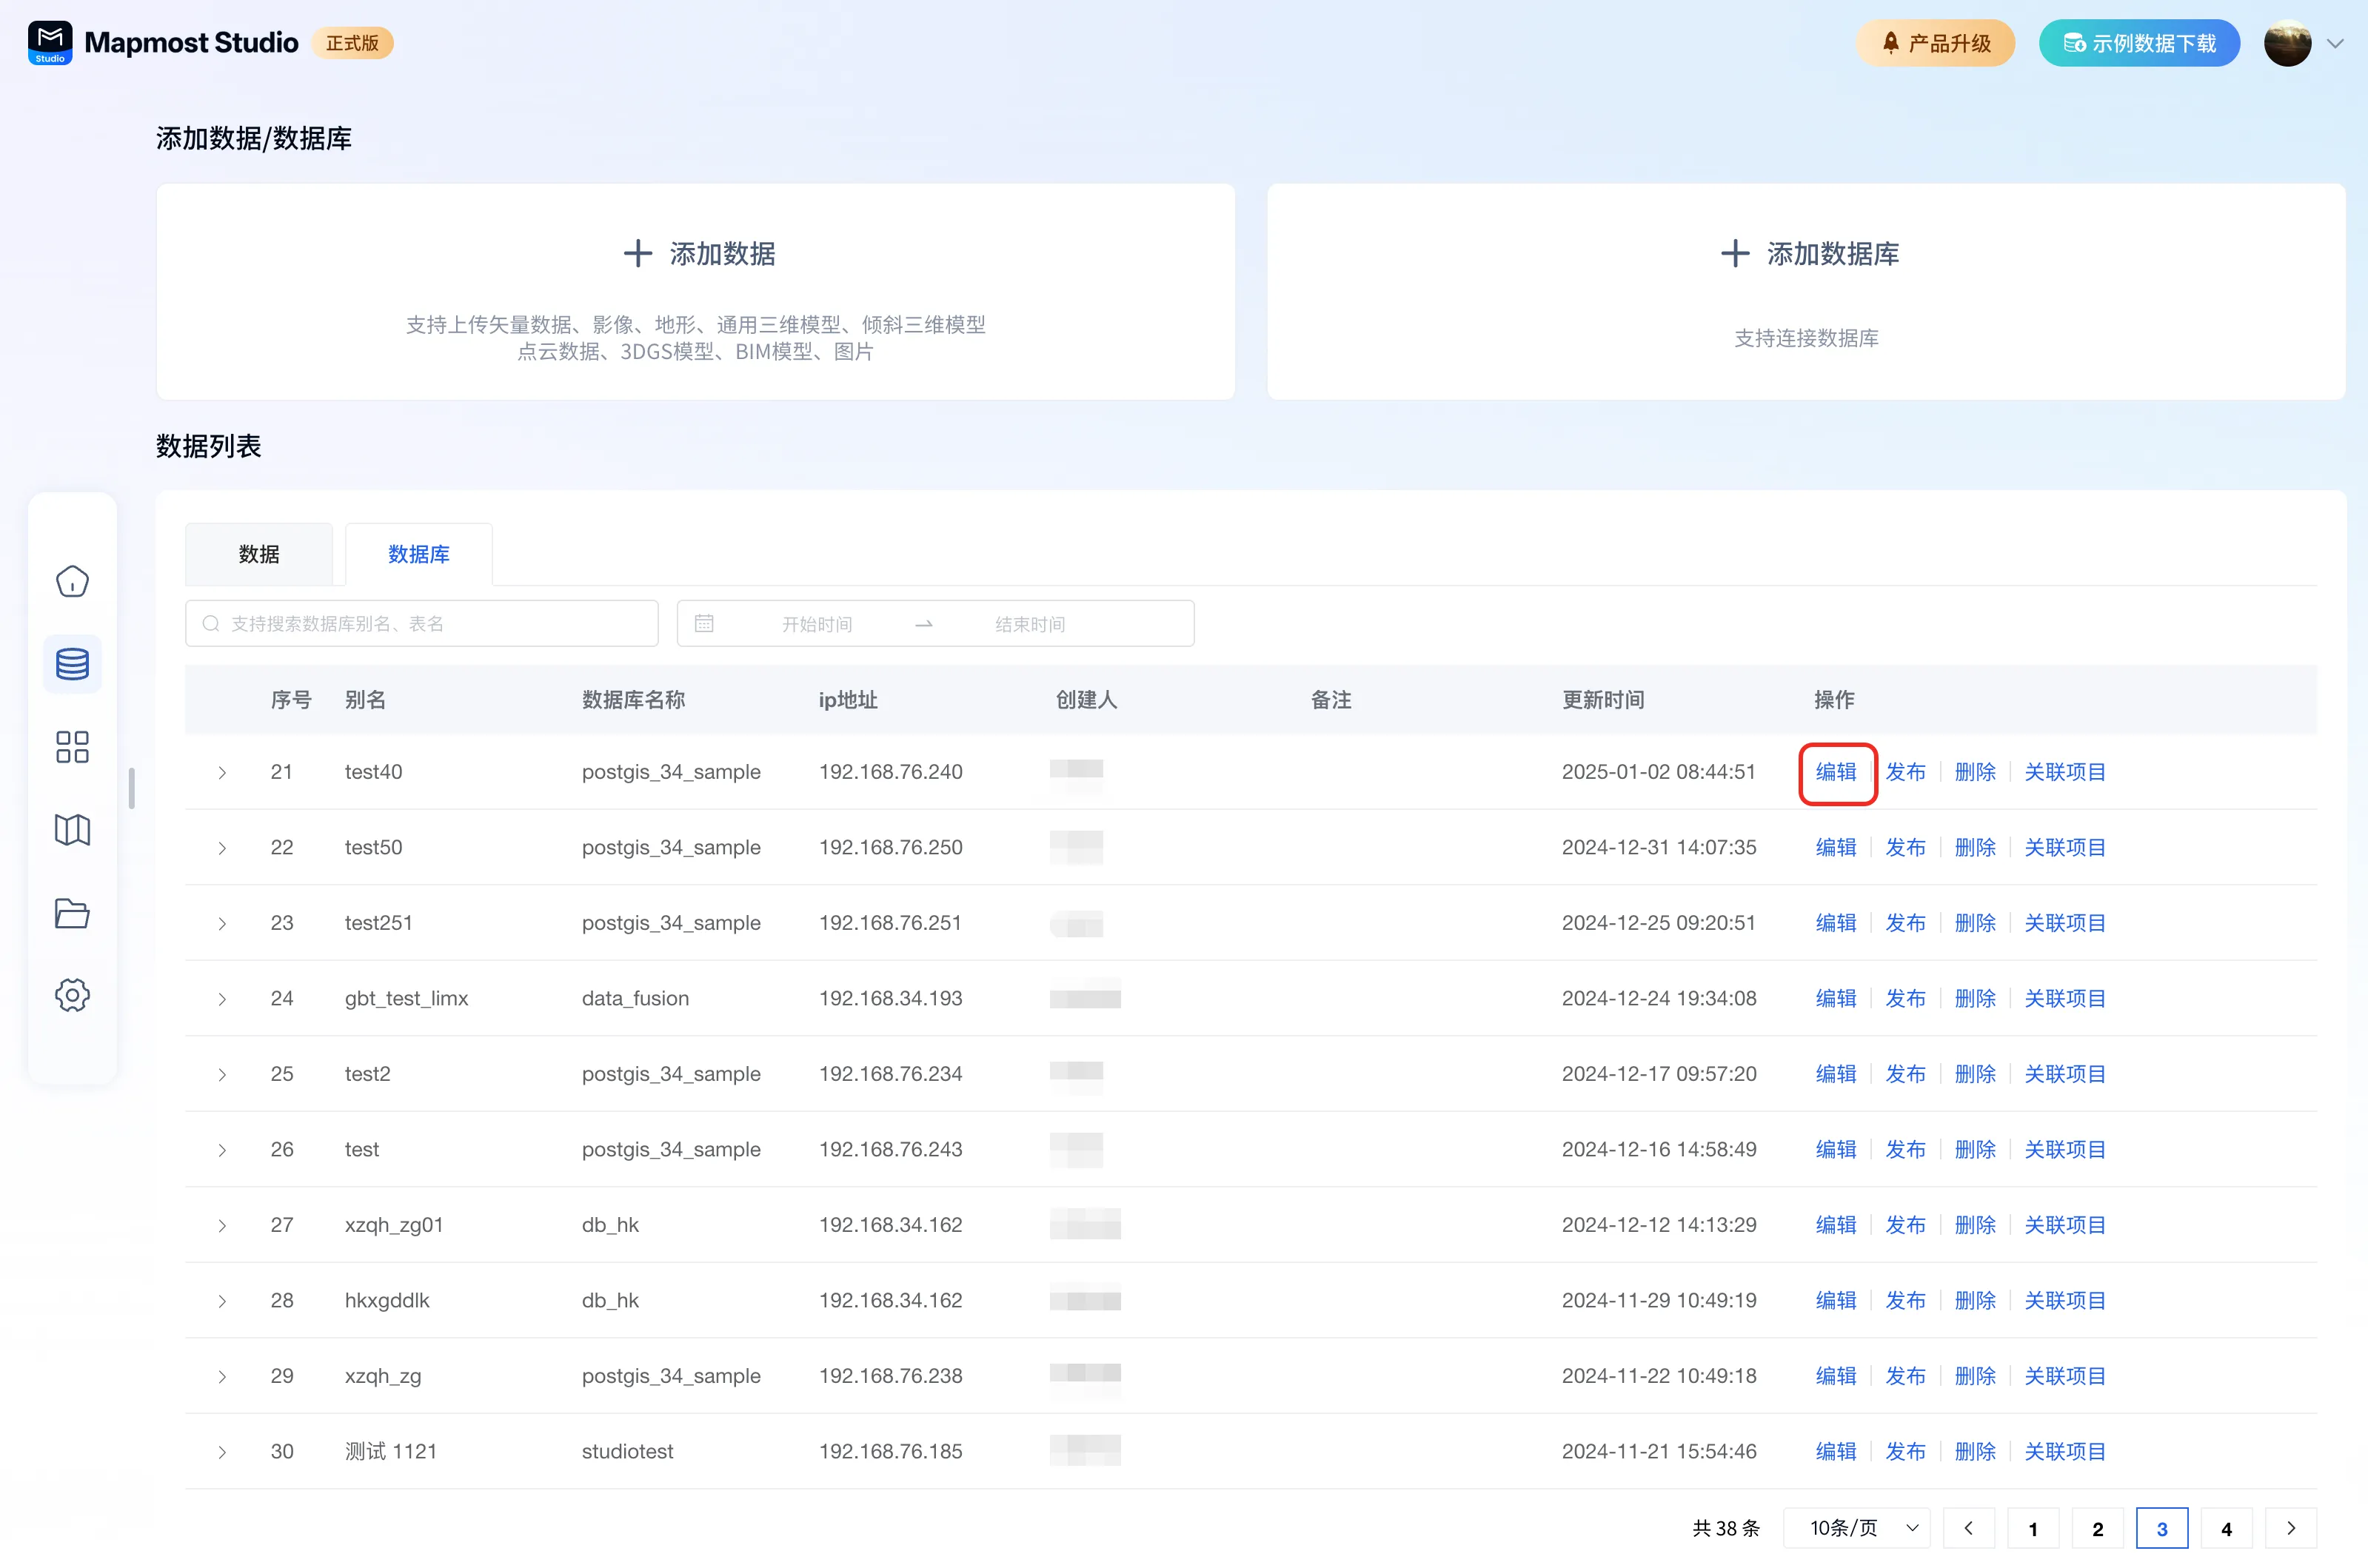This screenshot has height=1568, width=2368.
Task: Click the 产品升级 button
Action: [x=1935, y=43]
